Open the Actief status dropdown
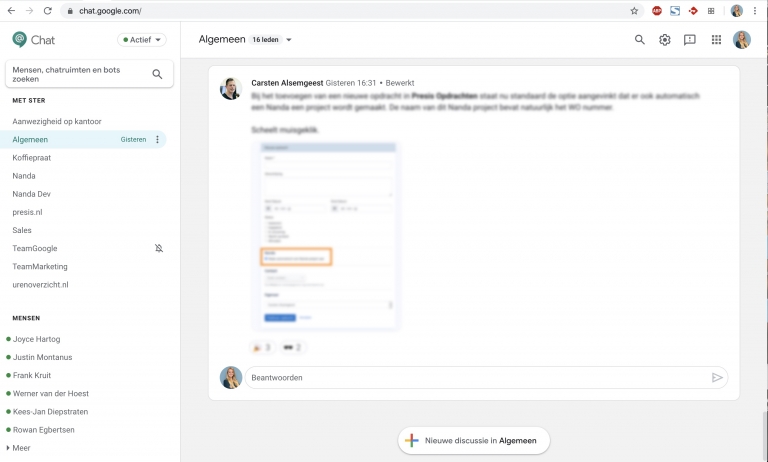The height and width of the screenshot is (462, 768). pos(142,40)
